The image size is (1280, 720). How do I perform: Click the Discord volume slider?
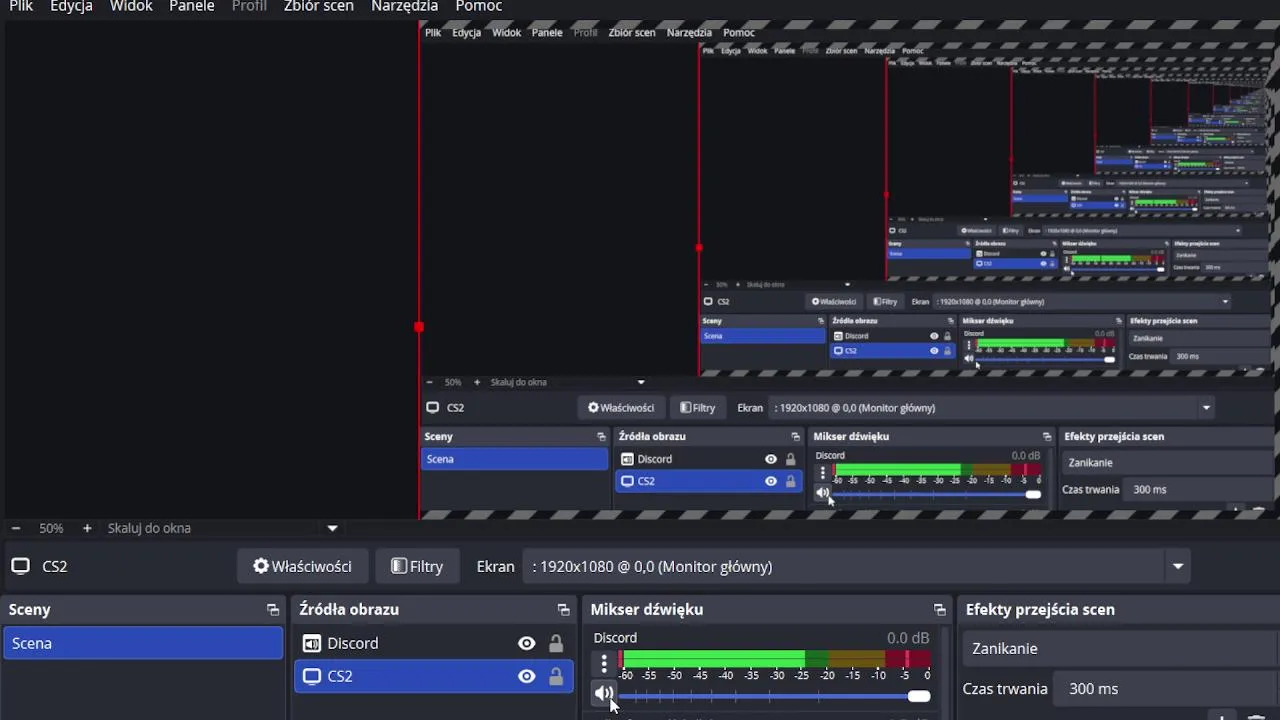pyautogui.click(x=776, y=696)
